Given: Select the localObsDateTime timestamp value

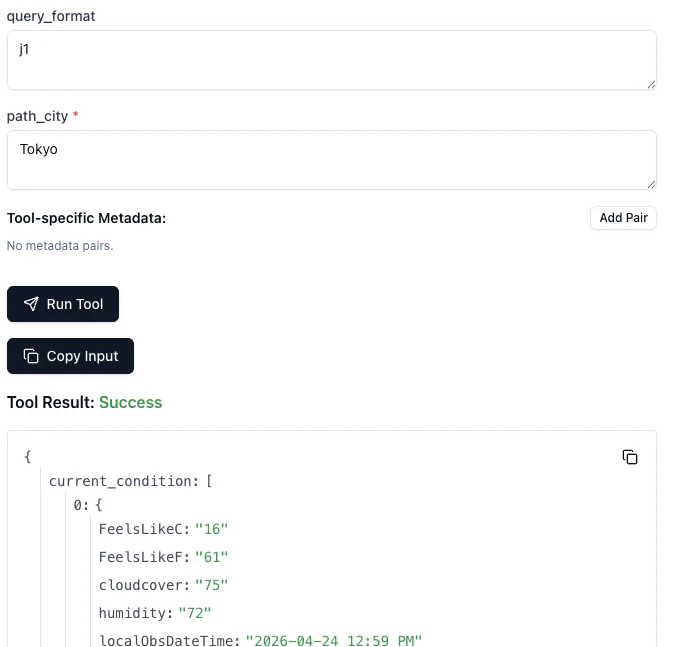Looking at the screenshot, I should click(x=334, y=641).
